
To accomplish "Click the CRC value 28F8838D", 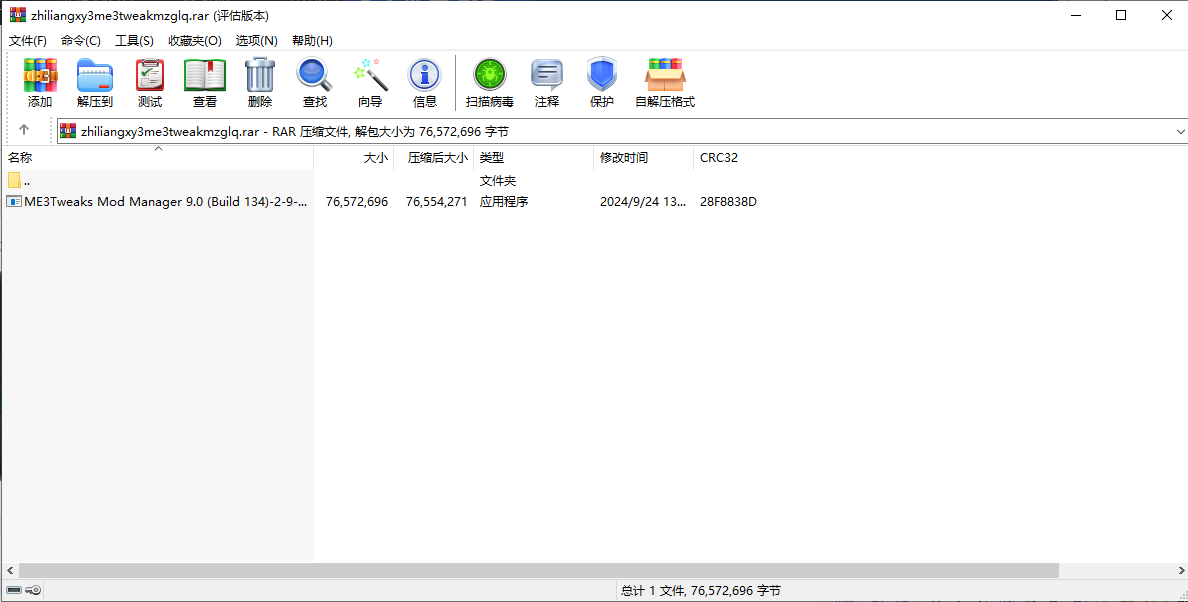I will point(728,202).
